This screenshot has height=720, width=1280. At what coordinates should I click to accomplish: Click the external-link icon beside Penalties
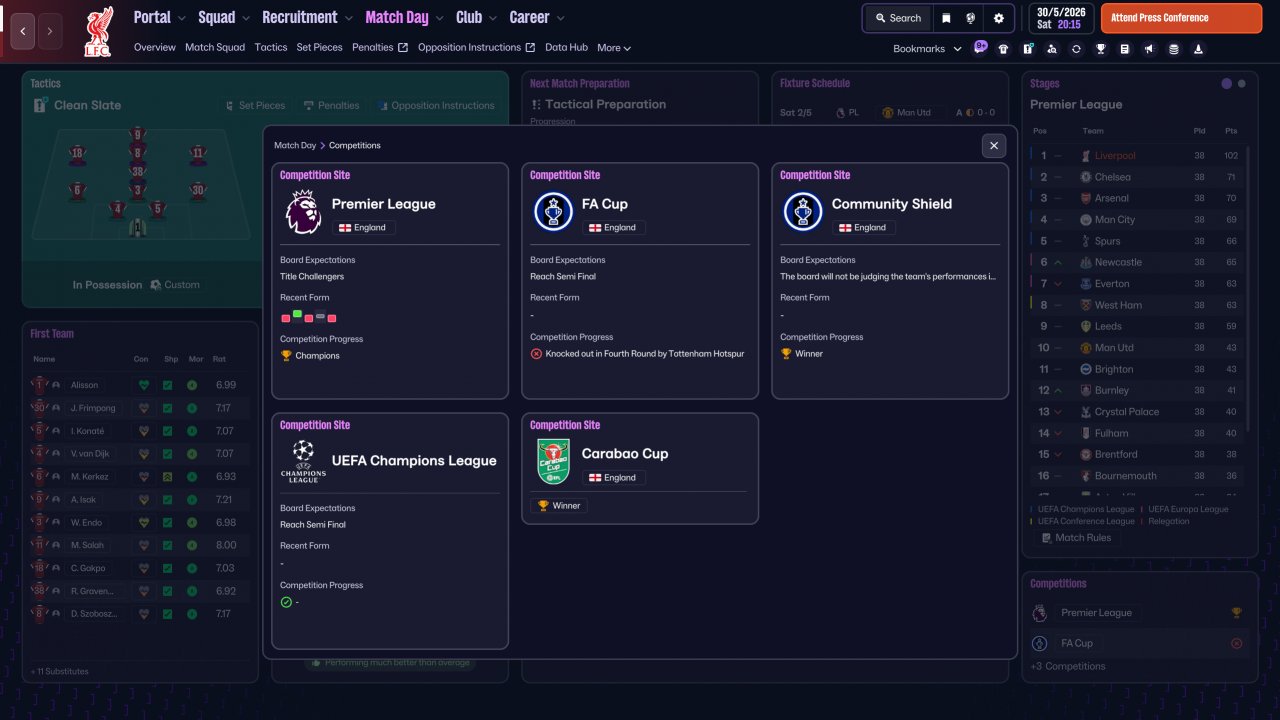coord(402,48)
